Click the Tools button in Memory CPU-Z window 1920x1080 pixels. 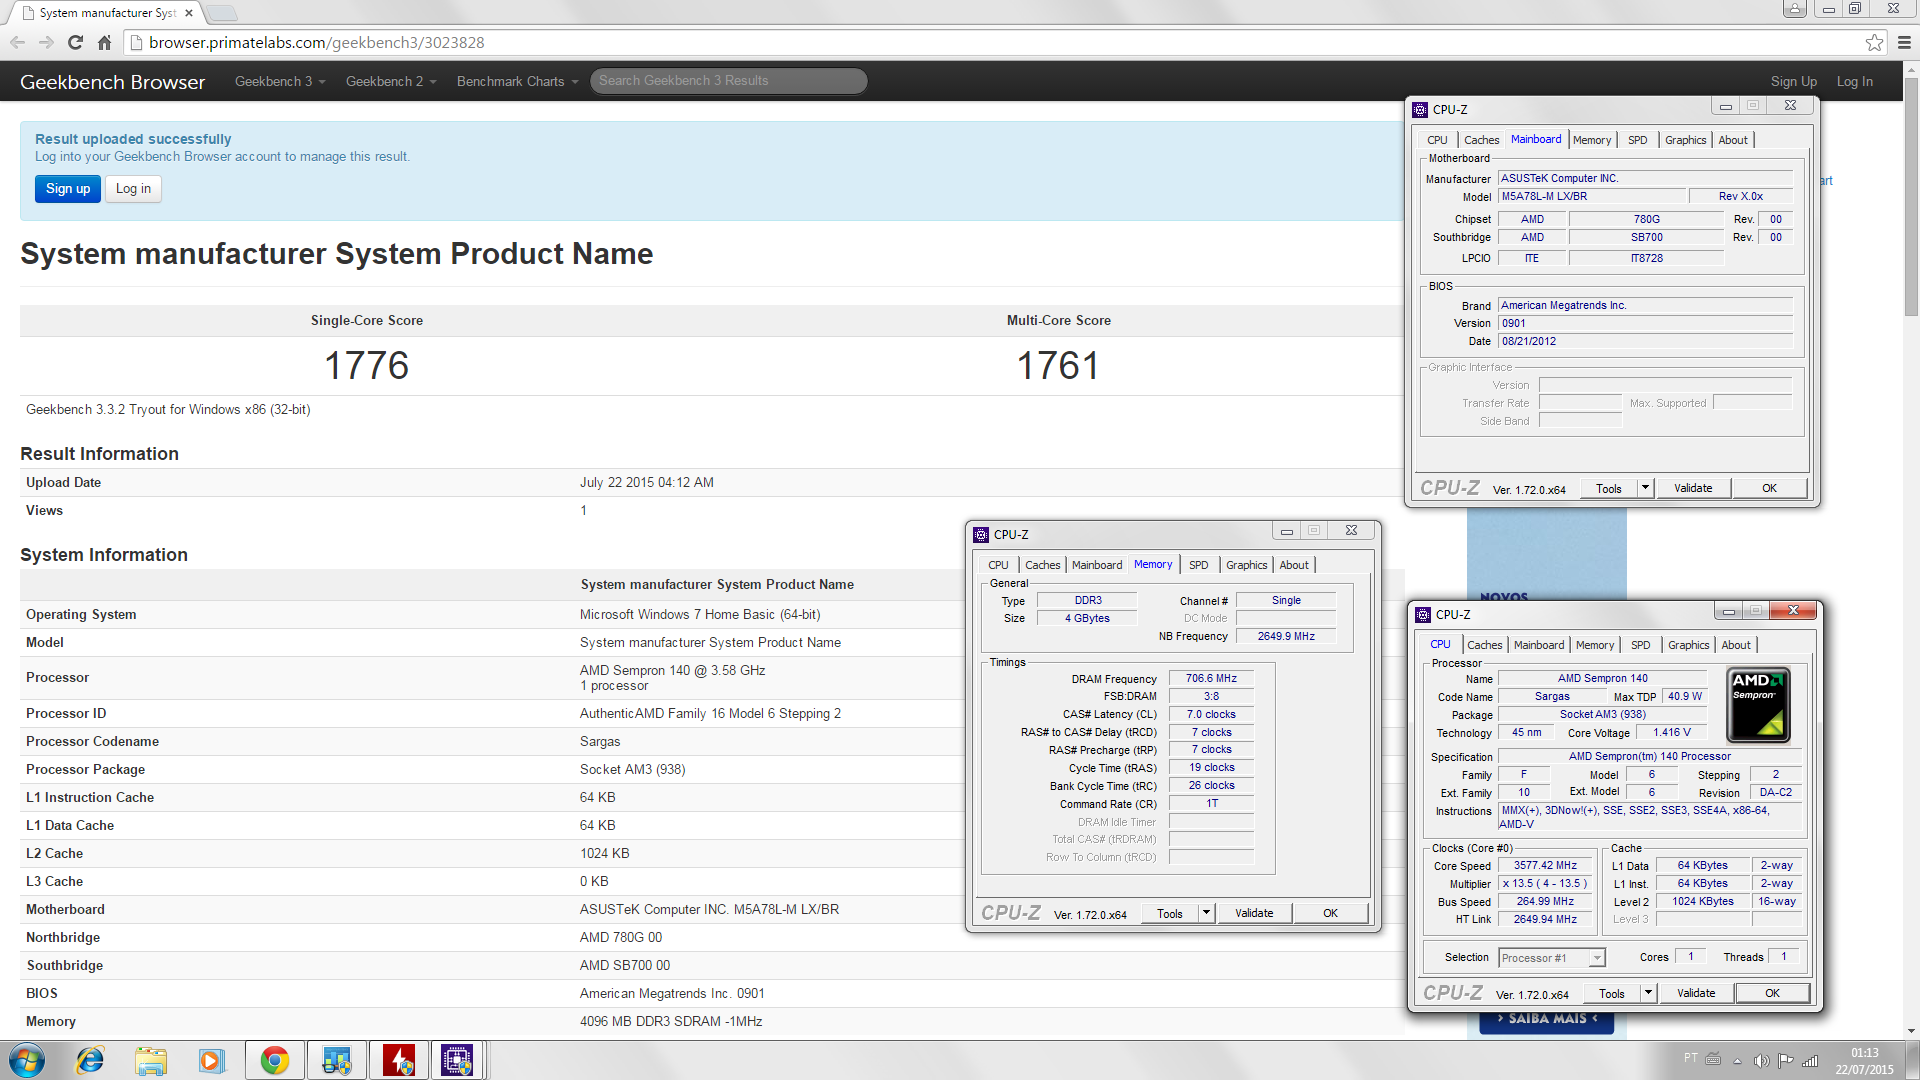coord(1170,913)
